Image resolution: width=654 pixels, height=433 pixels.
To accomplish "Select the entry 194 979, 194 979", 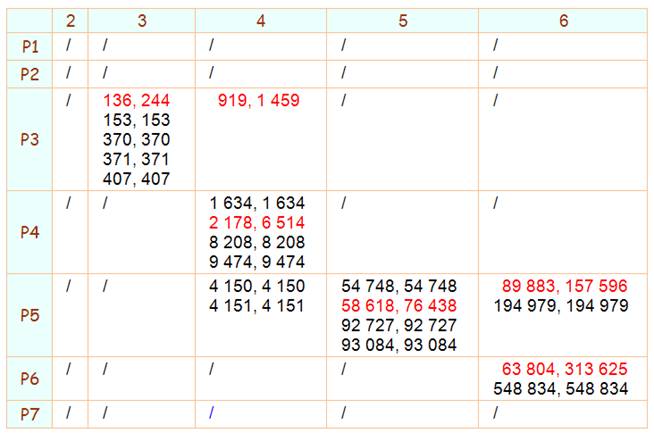I will [x=561, y=305].
